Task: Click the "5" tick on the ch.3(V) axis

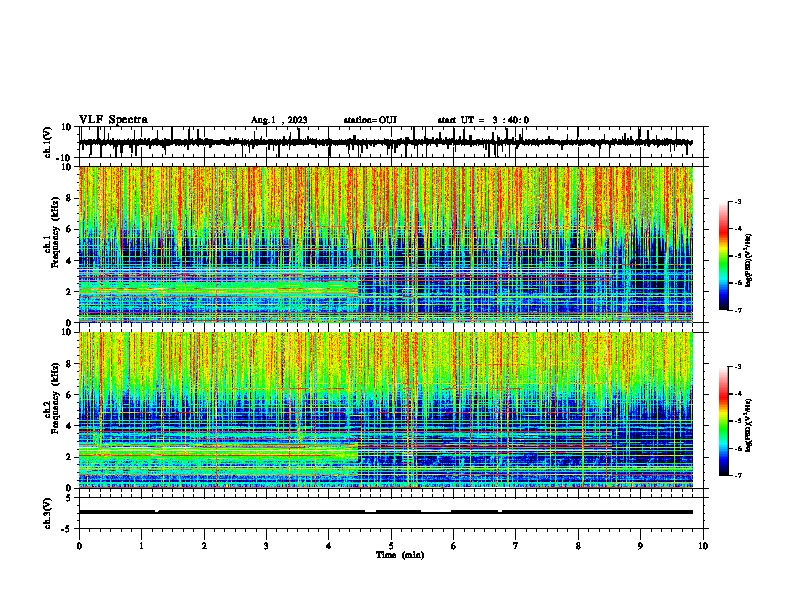Action: 69,498
